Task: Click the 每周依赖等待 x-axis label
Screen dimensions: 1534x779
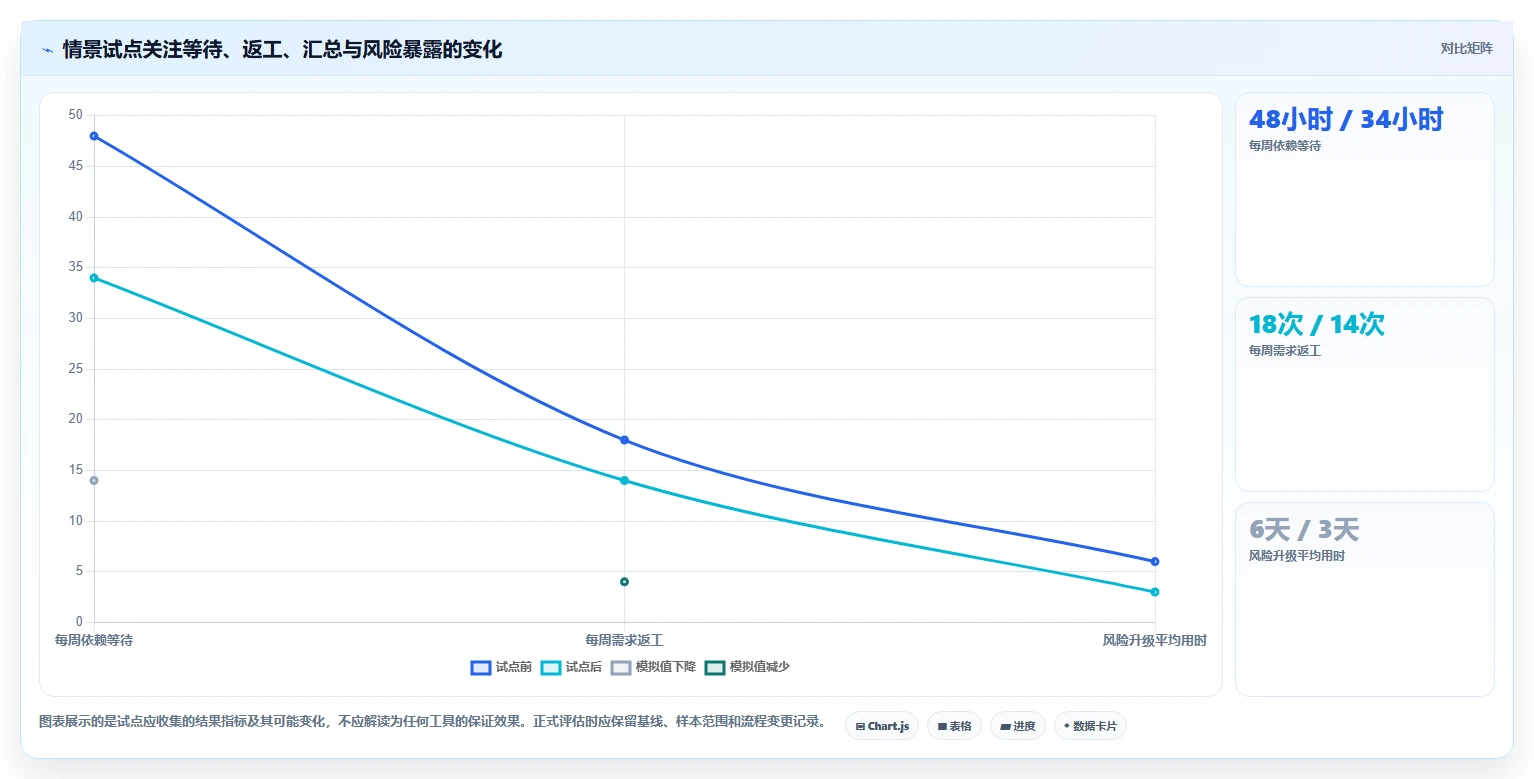Action: click(x=94, y=640)
